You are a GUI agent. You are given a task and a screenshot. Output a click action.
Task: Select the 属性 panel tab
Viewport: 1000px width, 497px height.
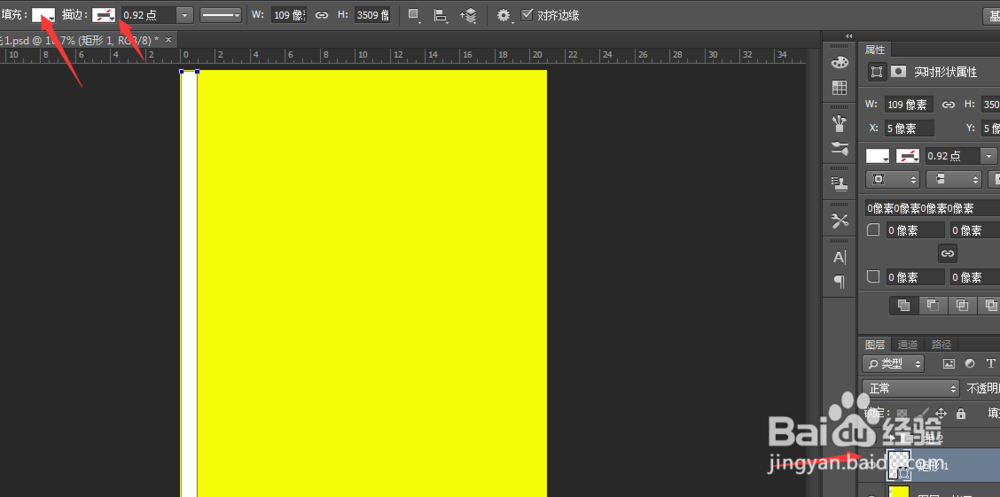[x=874, y=50]
